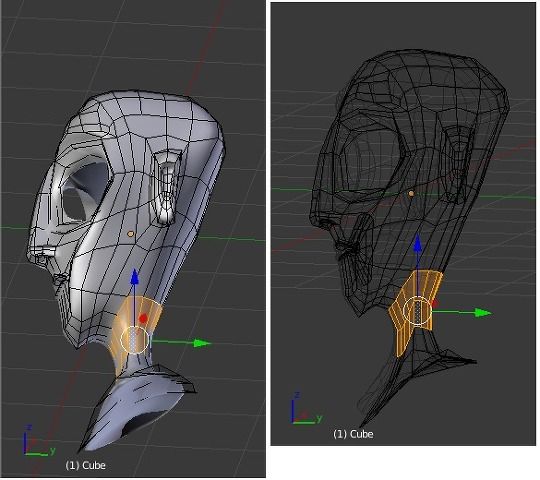The width and height of the screenshot is (540, 480).
Task: Click the "(1) Cube" label in left viewport
Action: pyautogui.click(x=85, y=466)
